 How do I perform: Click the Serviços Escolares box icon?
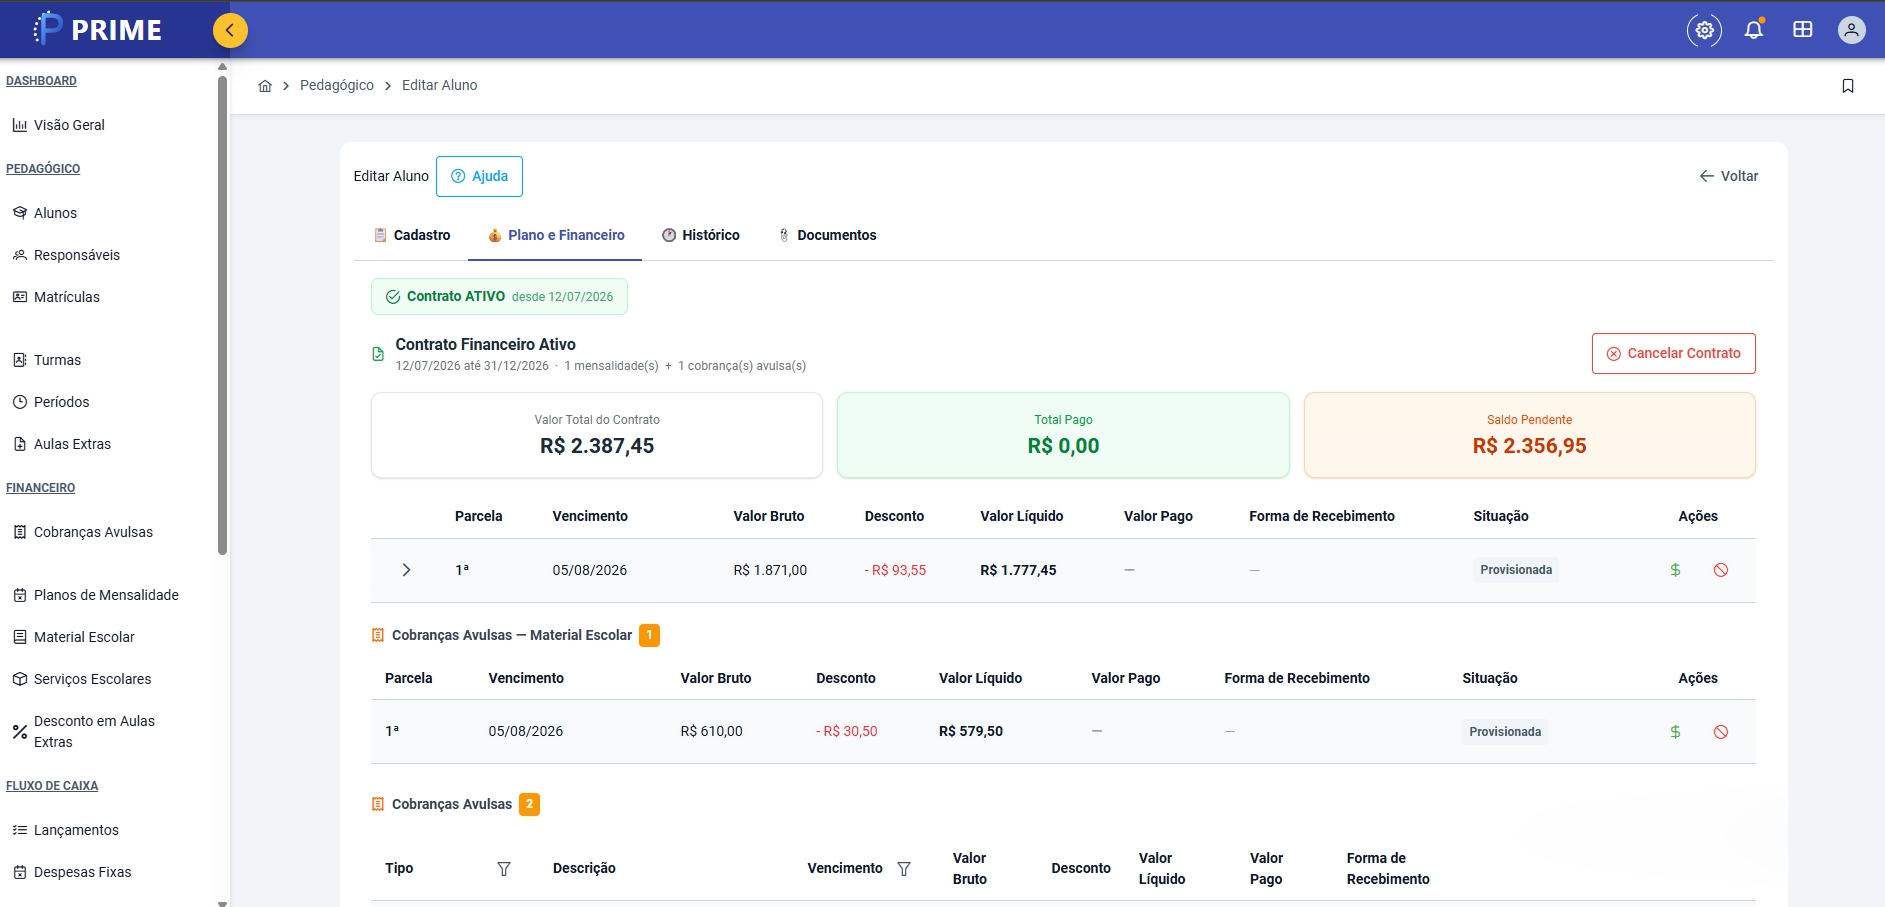(20, 679)
